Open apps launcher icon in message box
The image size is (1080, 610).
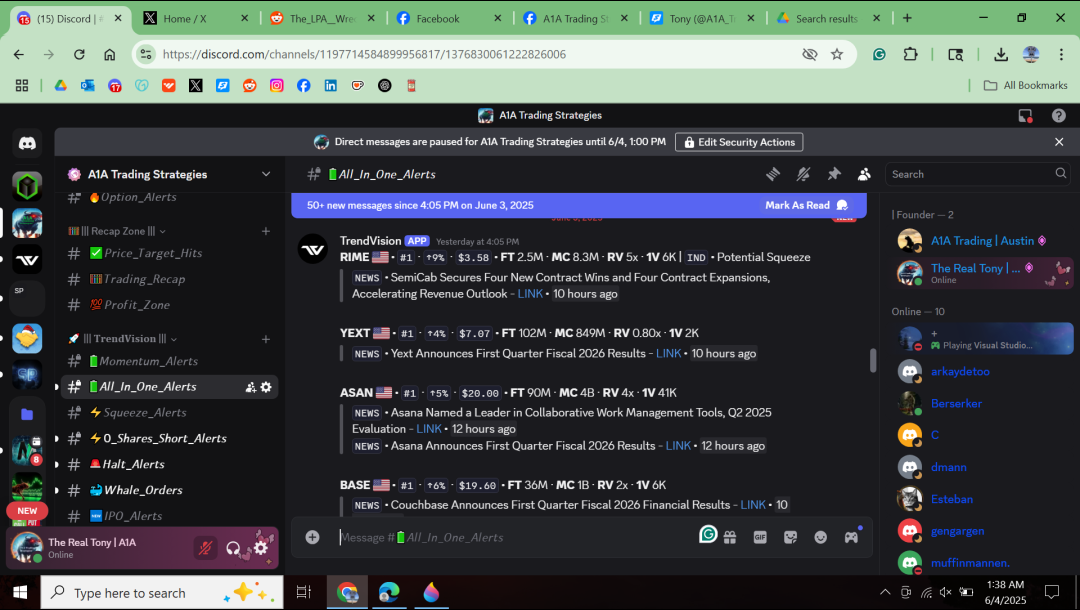pyautogui.click(x=851, y=537)
